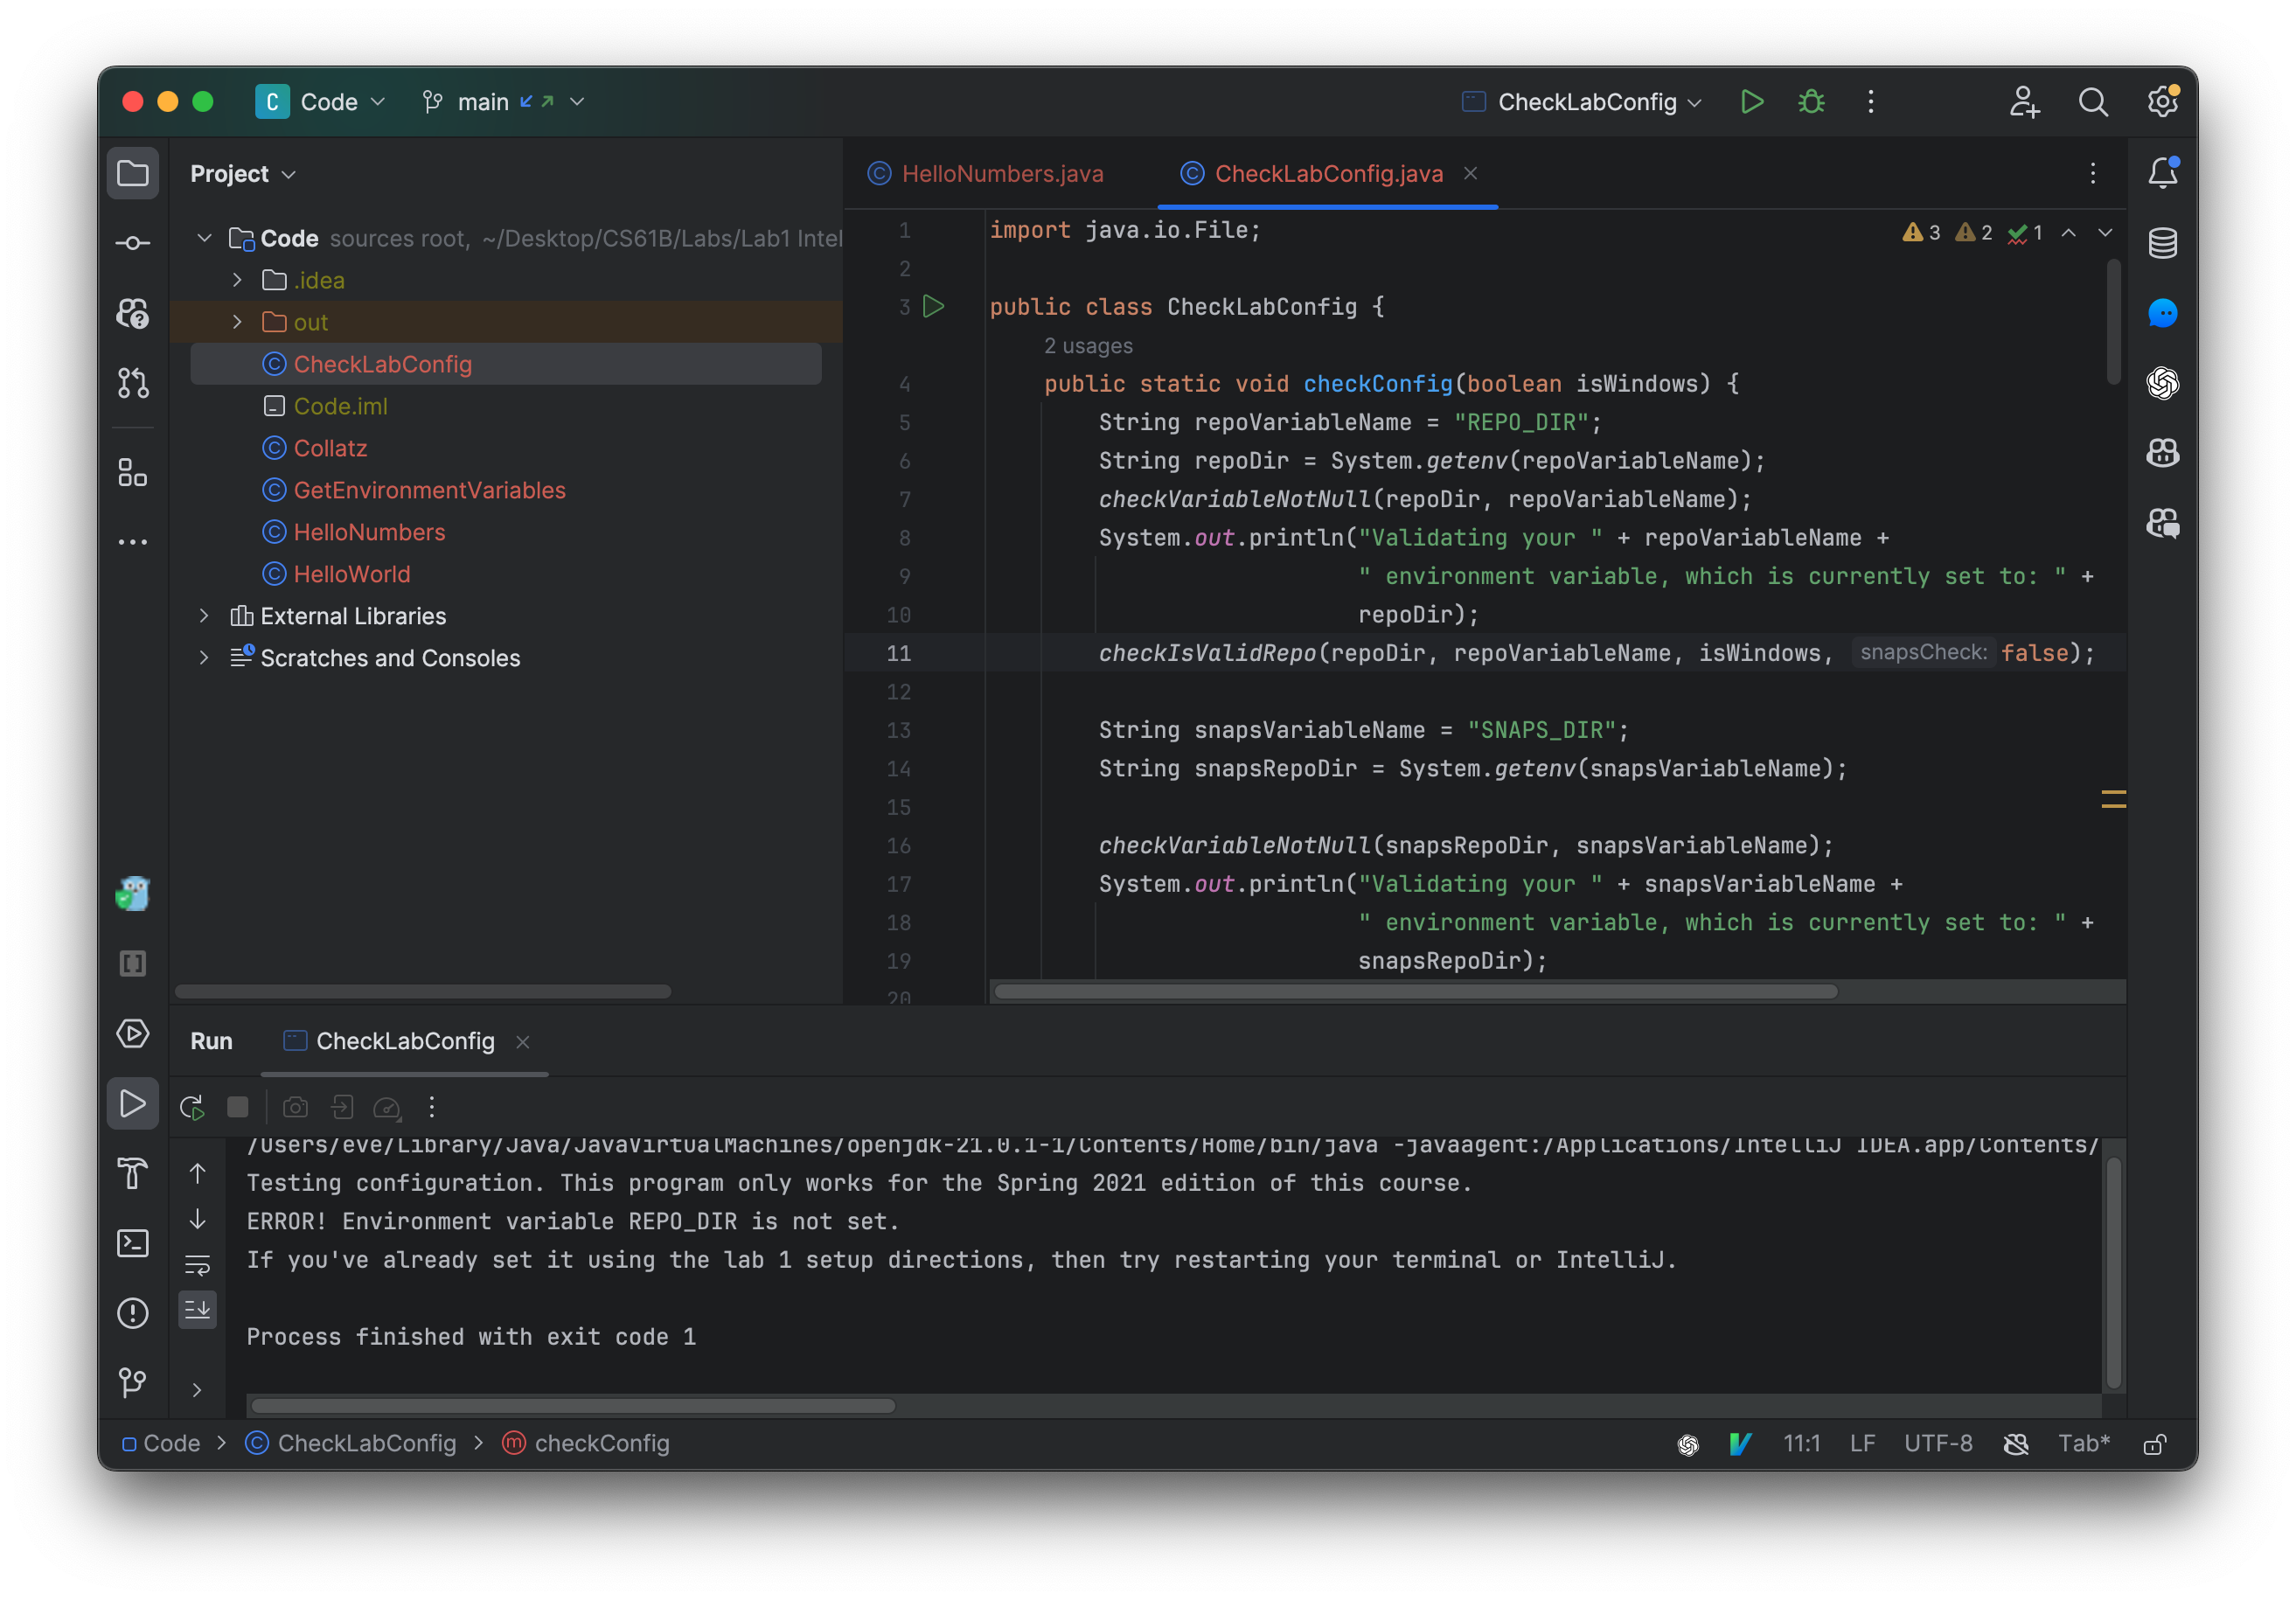
Task: Run CheckLabConfig with the green play button
Action: coord(1752,102)
